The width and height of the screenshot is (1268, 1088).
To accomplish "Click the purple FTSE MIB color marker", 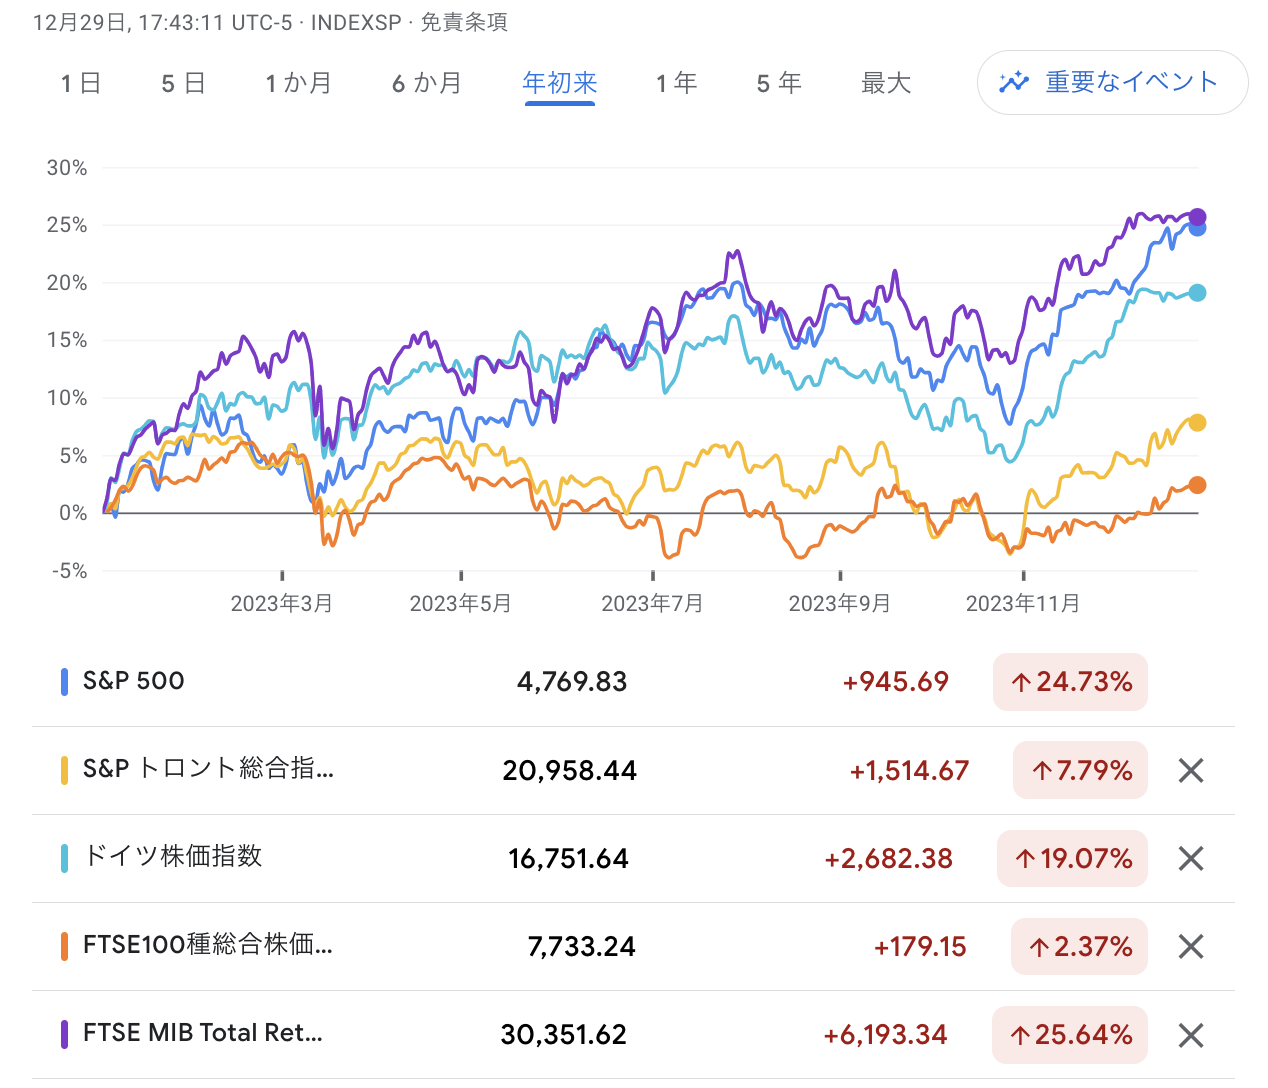I will 64,1034.
